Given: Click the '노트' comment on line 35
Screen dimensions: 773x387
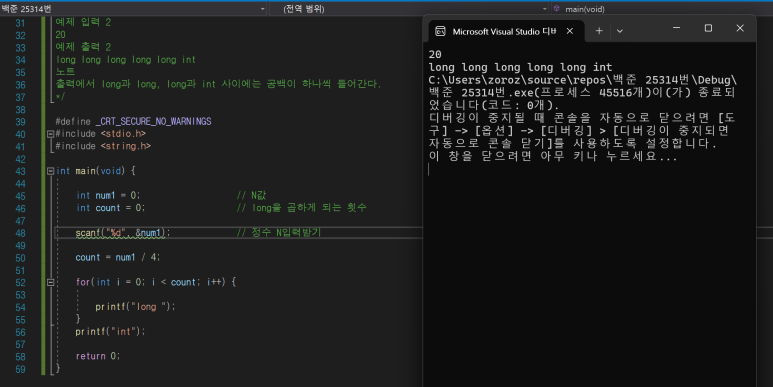Looking at the screenshot, I should [x=65, y=72].
